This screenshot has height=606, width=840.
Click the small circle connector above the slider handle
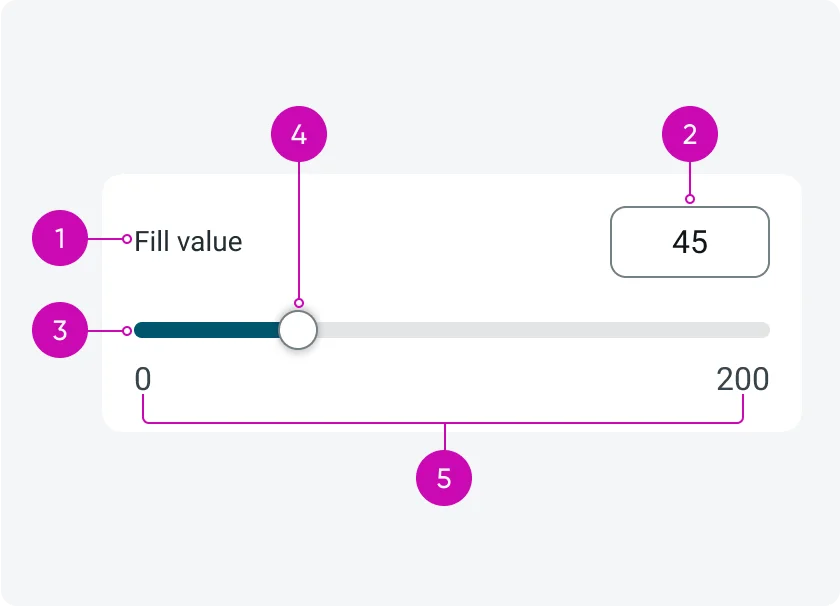298,302
